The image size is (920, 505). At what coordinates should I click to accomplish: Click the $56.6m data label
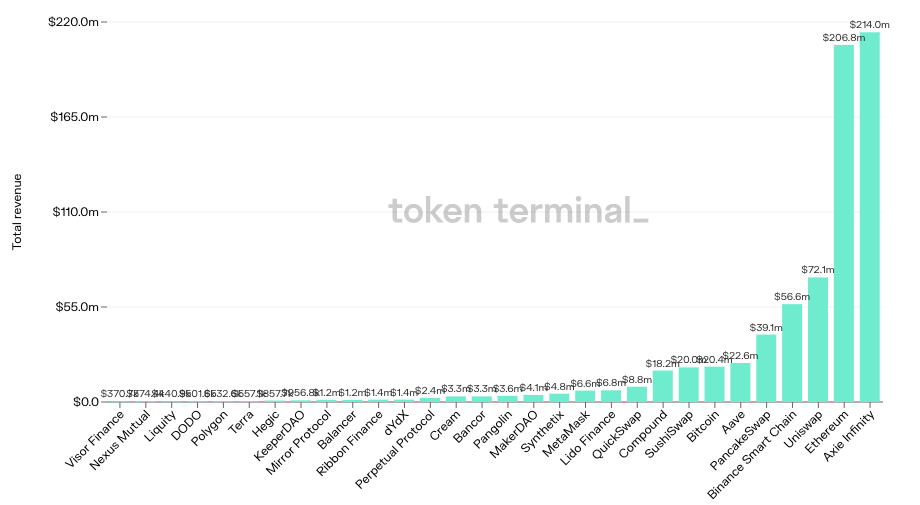[792, 297]
